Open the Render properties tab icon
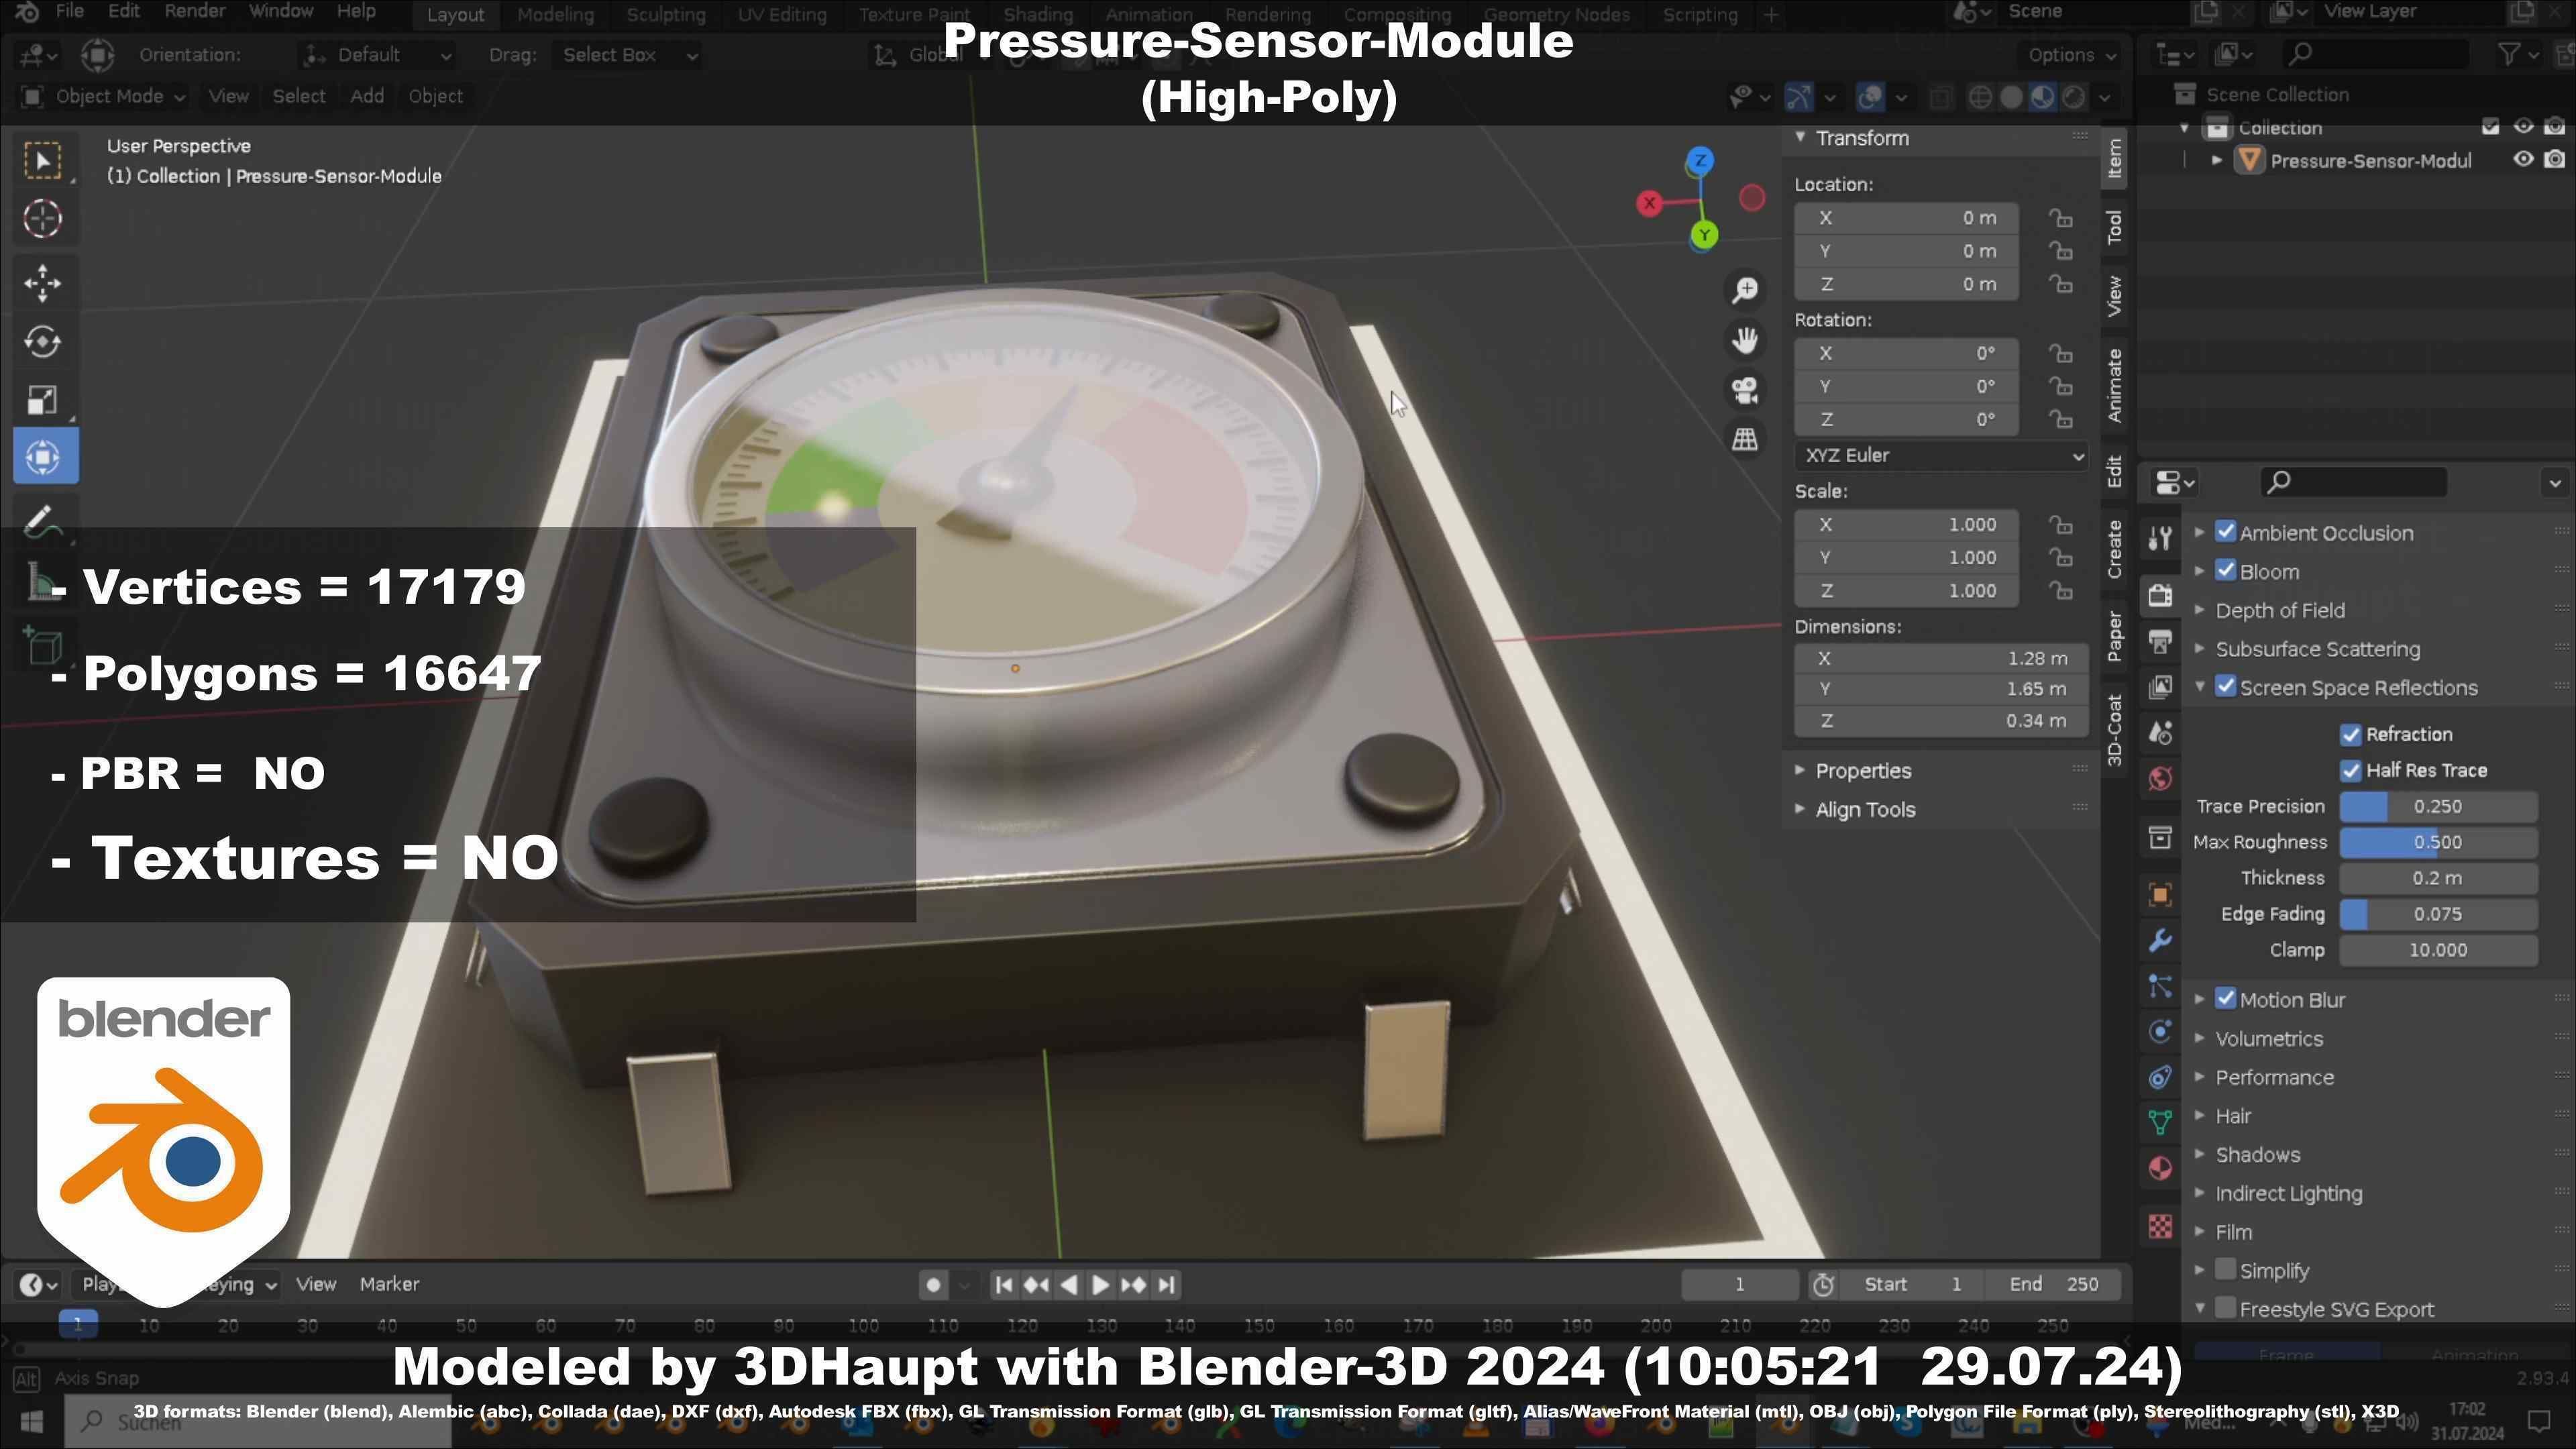 pyautogui.click(x=2160, y=596)
